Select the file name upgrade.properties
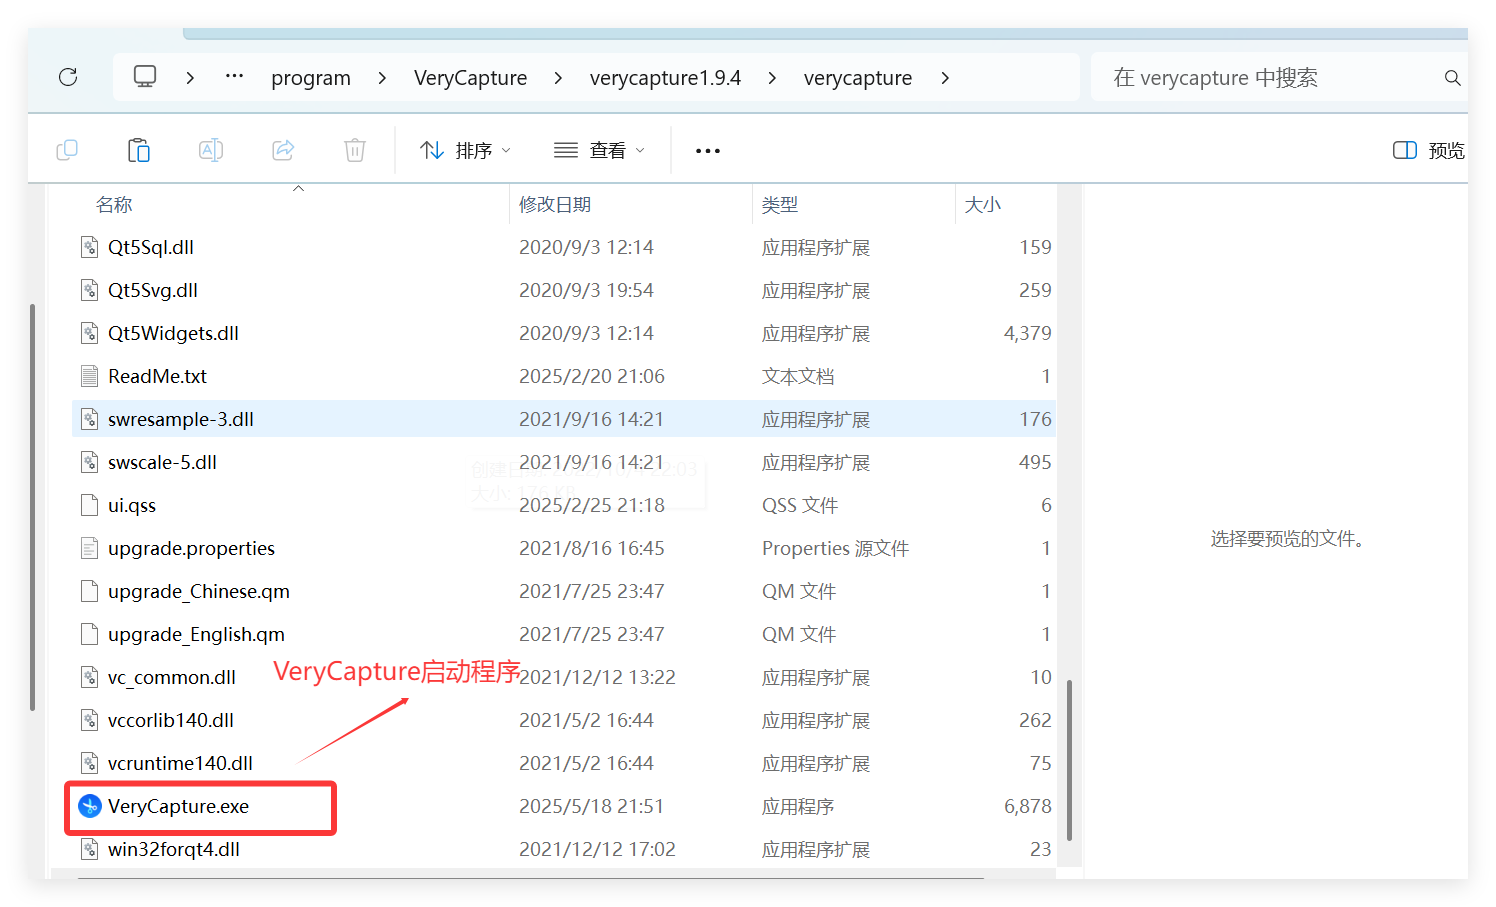The height and width of the screenshot is (907, 1496). [x=191, y=548]
